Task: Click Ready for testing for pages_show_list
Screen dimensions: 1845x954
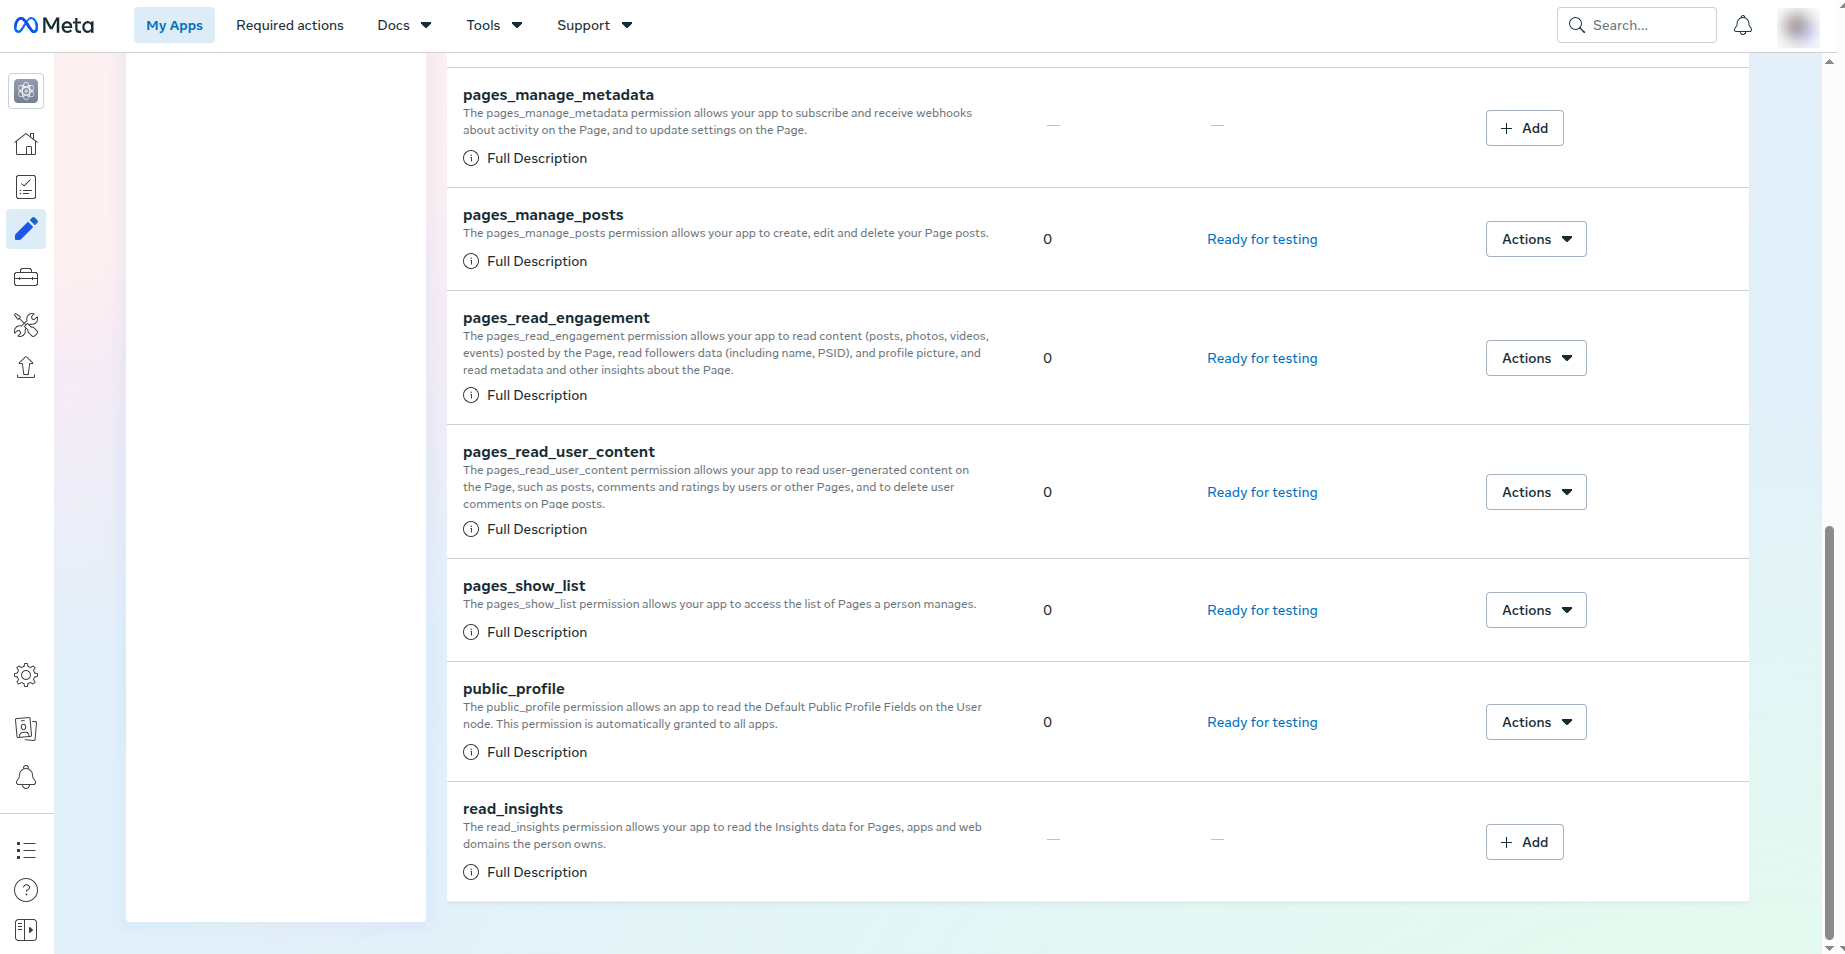Action: (x=1262, y=610)
